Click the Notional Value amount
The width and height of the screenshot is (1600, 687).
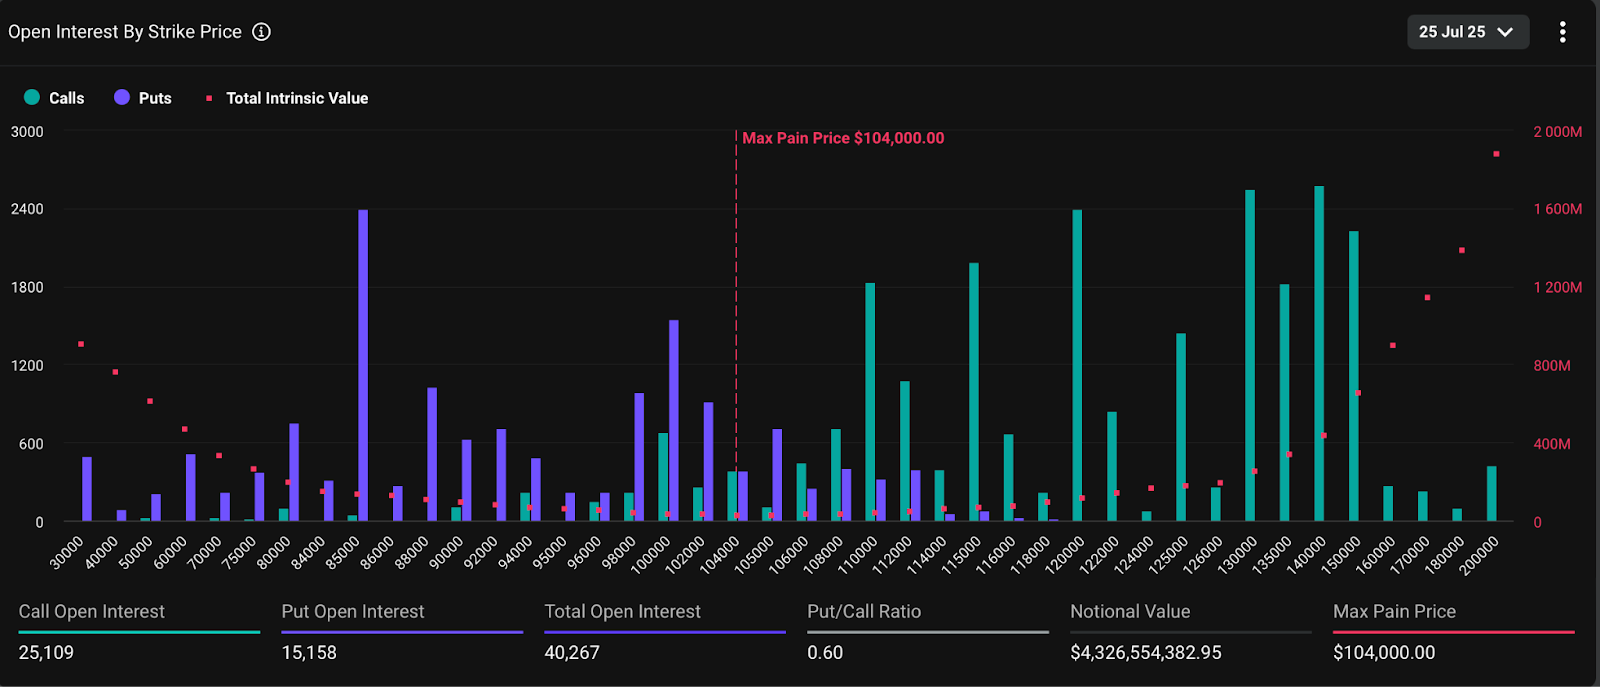click(1146, 652)
